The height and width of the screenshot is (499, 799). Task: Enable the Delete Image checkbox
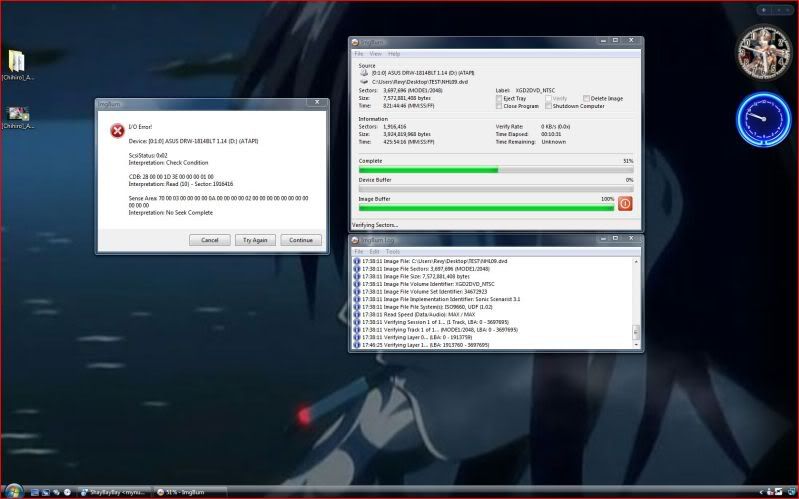pyautogui.click(x=586, y=98)
